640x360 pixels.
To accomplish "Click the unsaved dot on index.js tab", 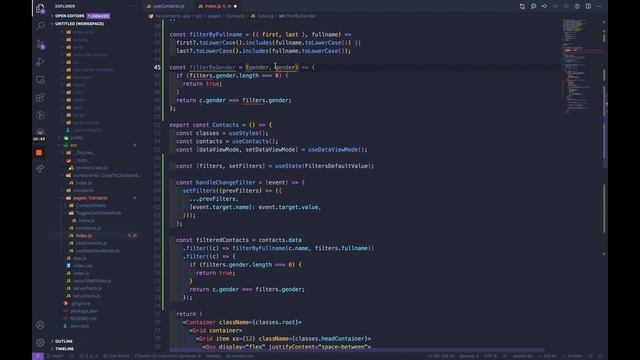I will coord(236,6).
